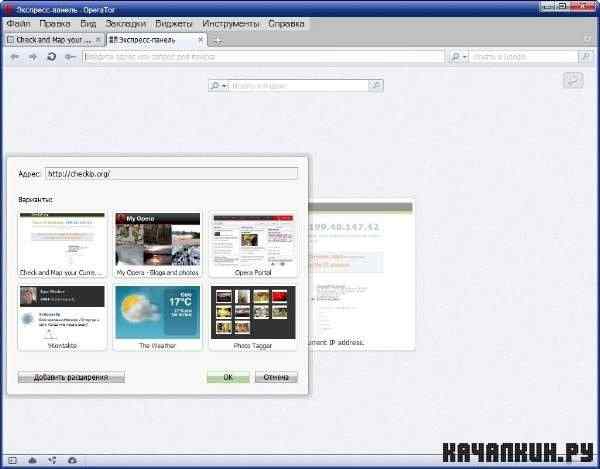The width and height of the screenshot is (600, 469).
Task: Go forward with the forward arrow
Action: tap(33, 57)
